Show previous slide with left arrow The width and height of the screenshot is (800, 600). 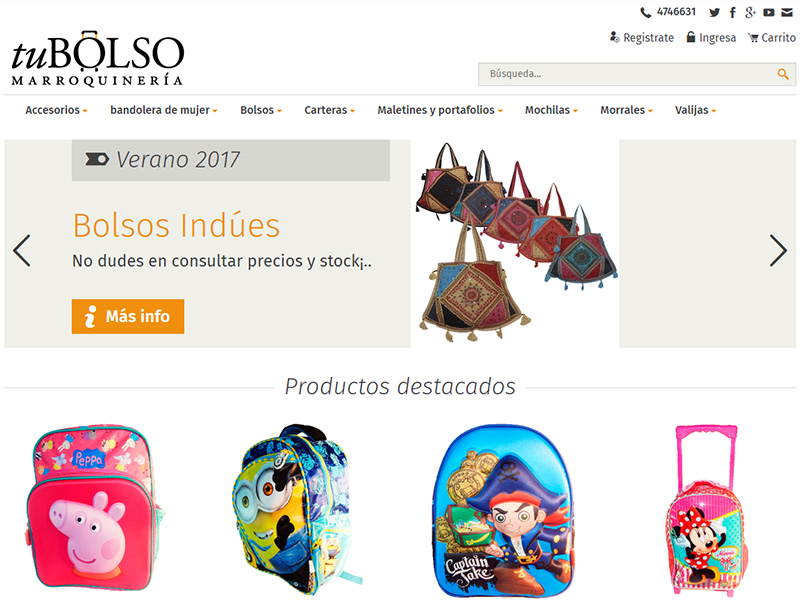[x=22, y=251]
